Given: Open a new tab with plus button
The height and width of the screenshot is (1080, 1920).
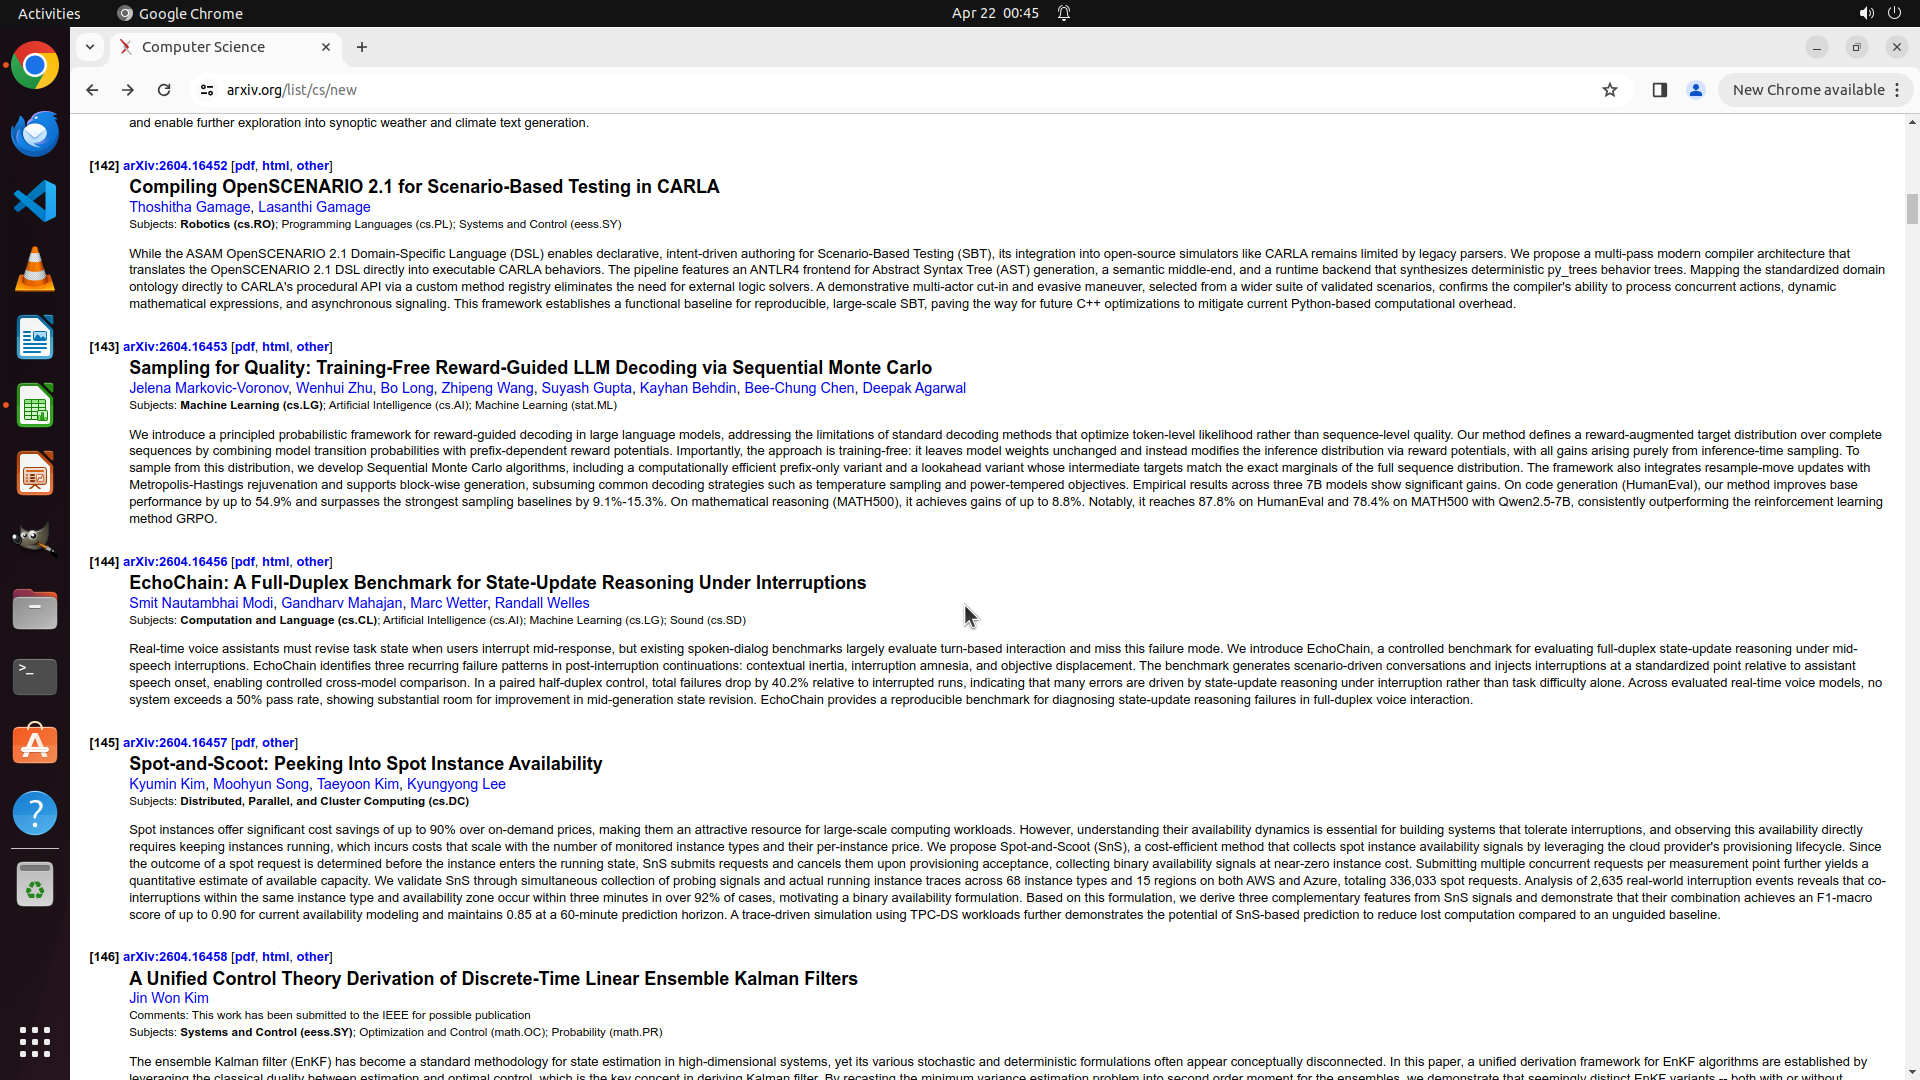Looking at the screenshot, I should pyautogui.click(x=362, y=47).
